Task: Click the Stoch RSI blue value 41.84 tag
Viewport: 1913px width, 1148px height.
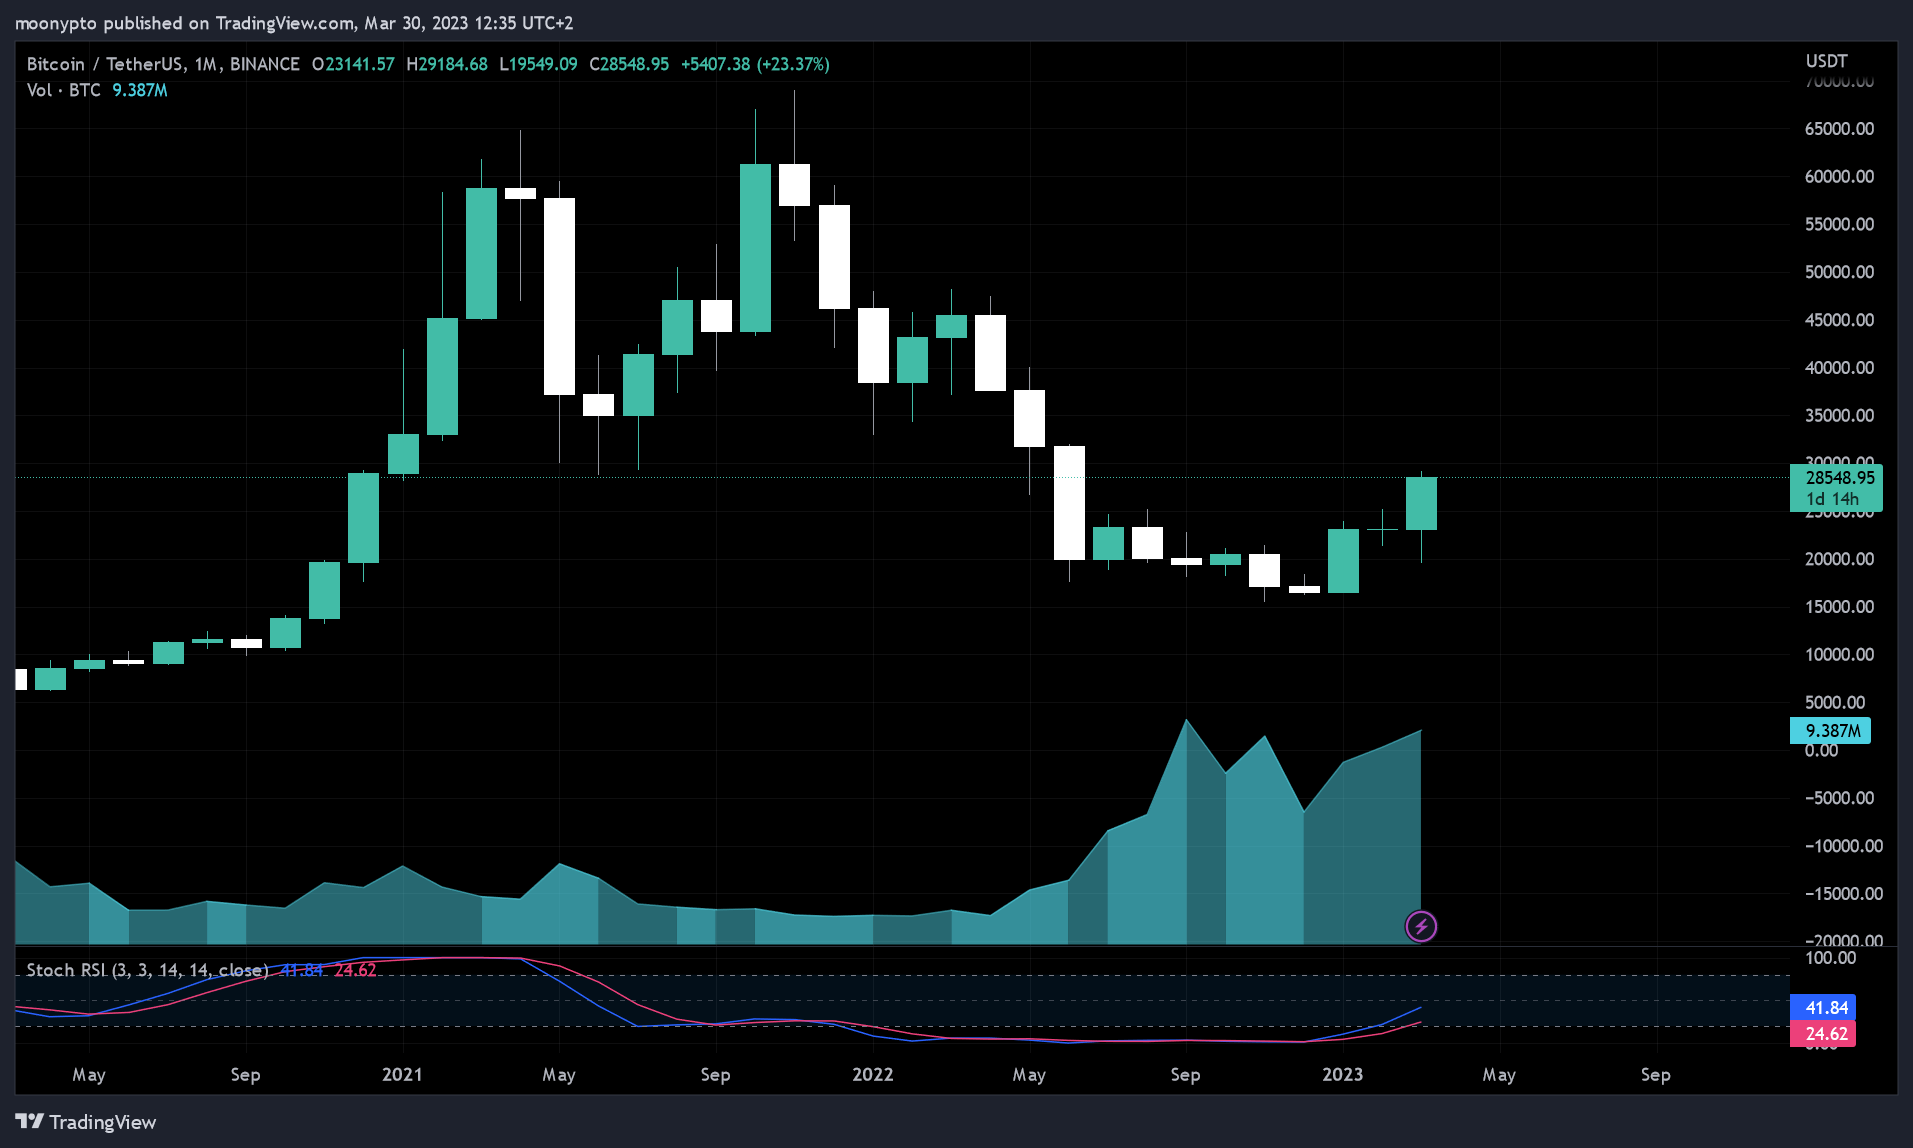Action: (x=1823, y=1008)
